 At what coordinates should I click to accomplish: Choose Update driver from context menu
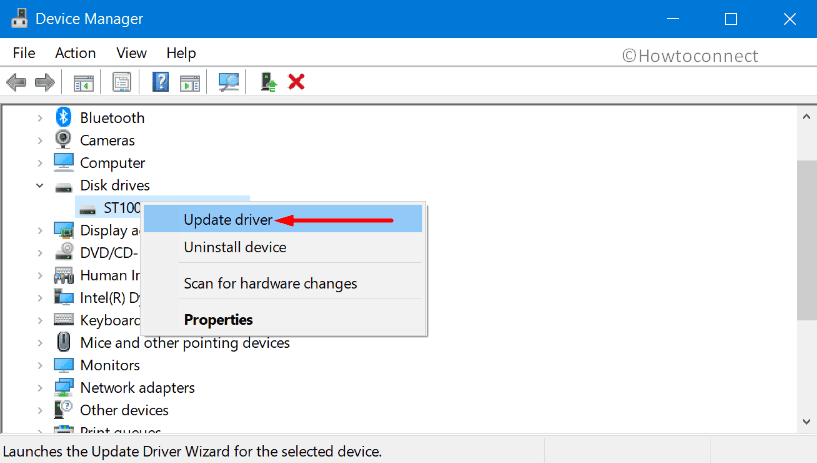click(x=283, y=219)
